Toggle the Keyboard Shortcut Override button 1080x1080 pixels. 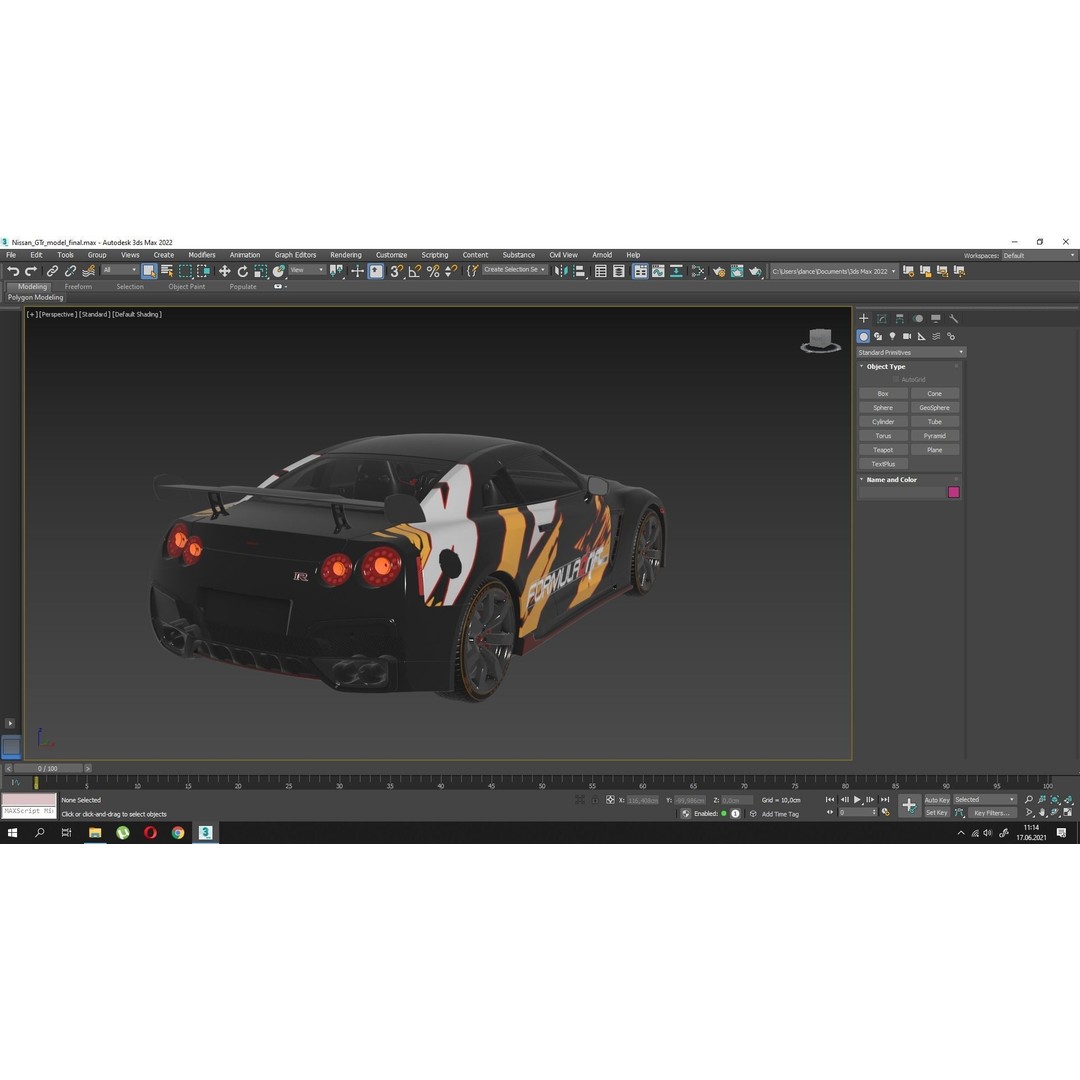click(375, 271)
